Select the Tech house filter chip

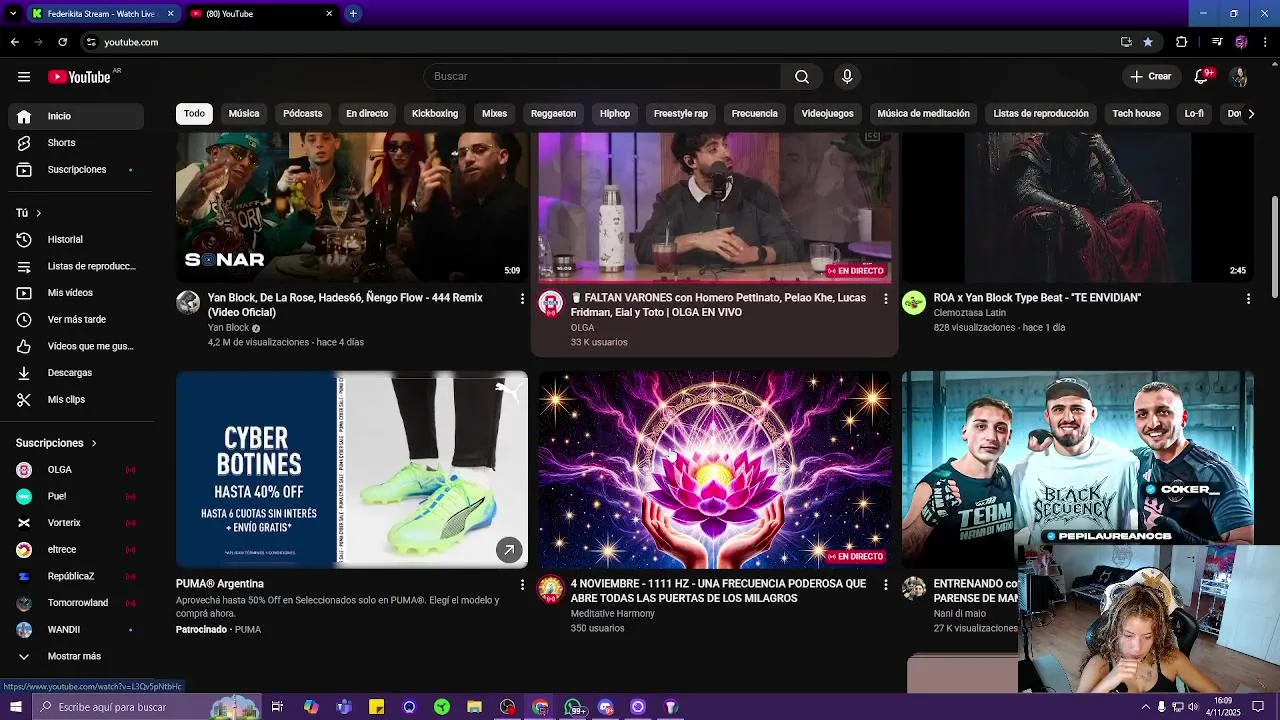1137,114
